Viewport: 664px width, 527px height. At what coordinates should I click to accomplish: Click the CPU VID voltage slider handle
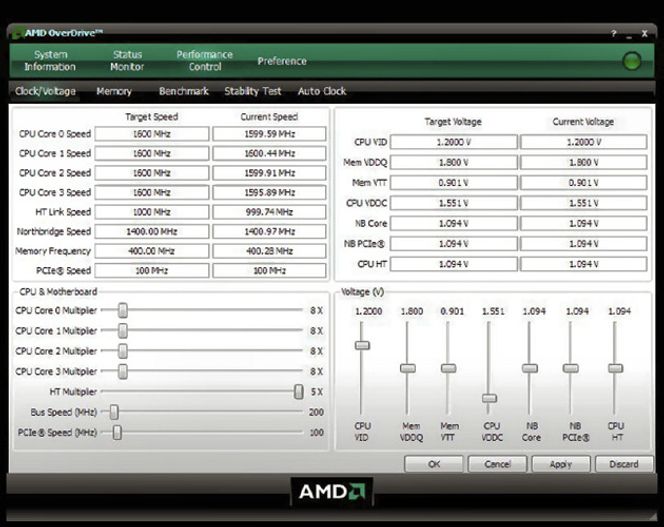point(362,345)
